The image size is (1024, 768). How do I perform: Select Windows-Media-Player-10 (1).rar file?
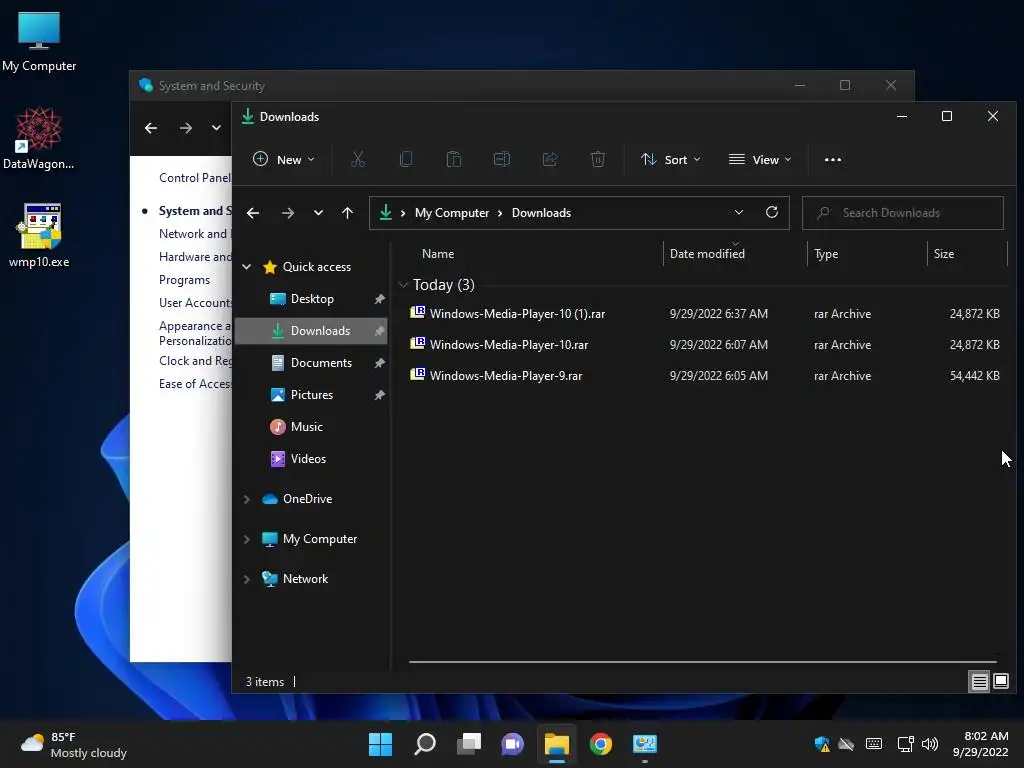coord(705,314)
